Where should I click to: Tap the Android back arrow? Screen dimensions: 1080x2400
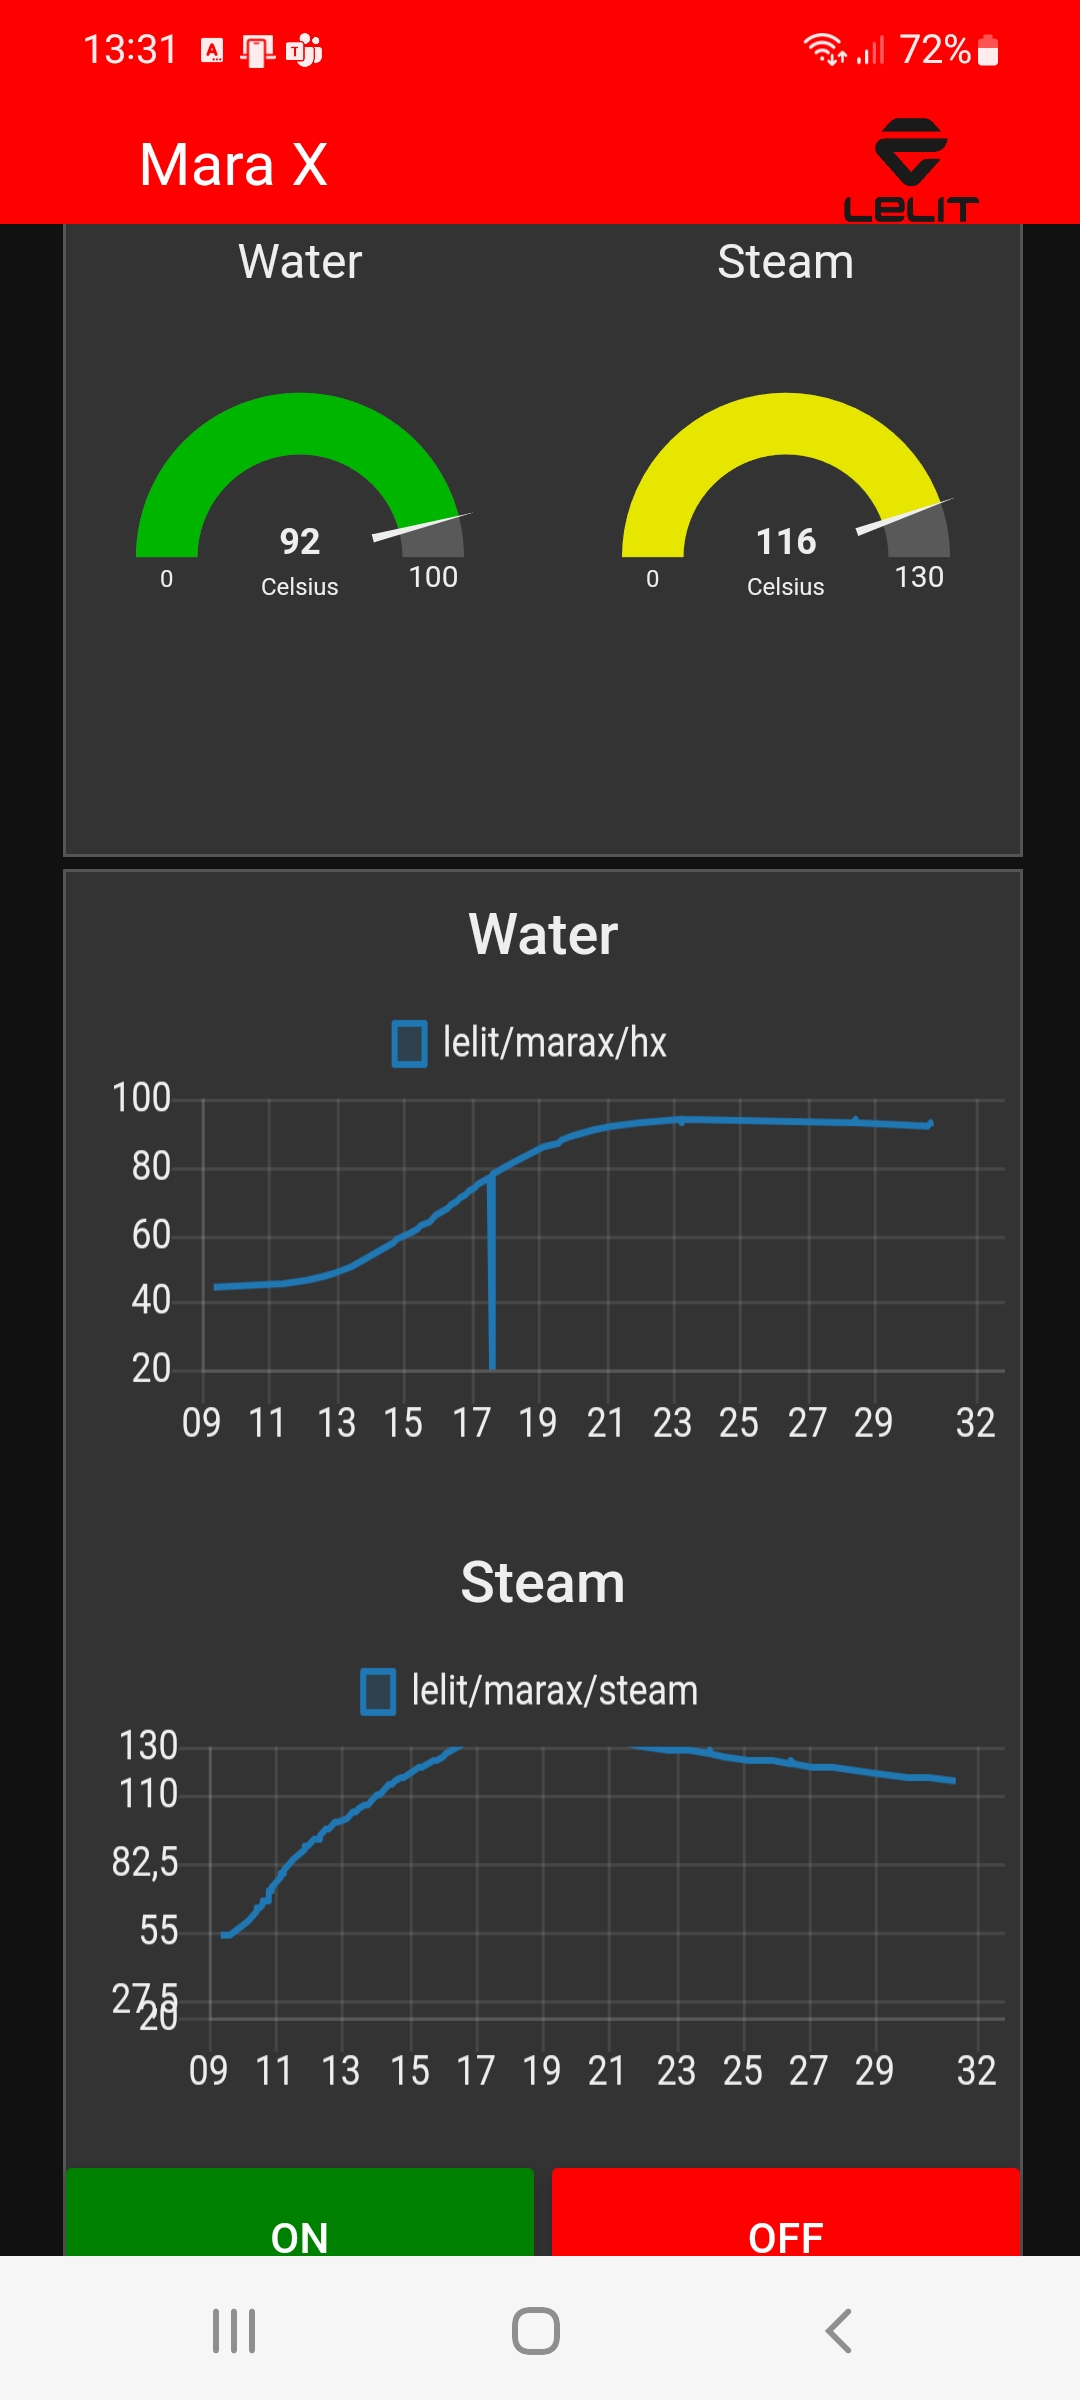click(x=839, y=2331)
